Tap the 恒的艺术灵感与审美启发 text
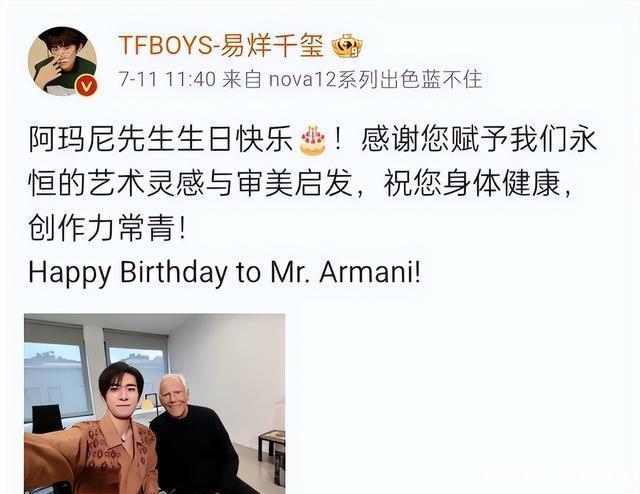 coord(190,183)
